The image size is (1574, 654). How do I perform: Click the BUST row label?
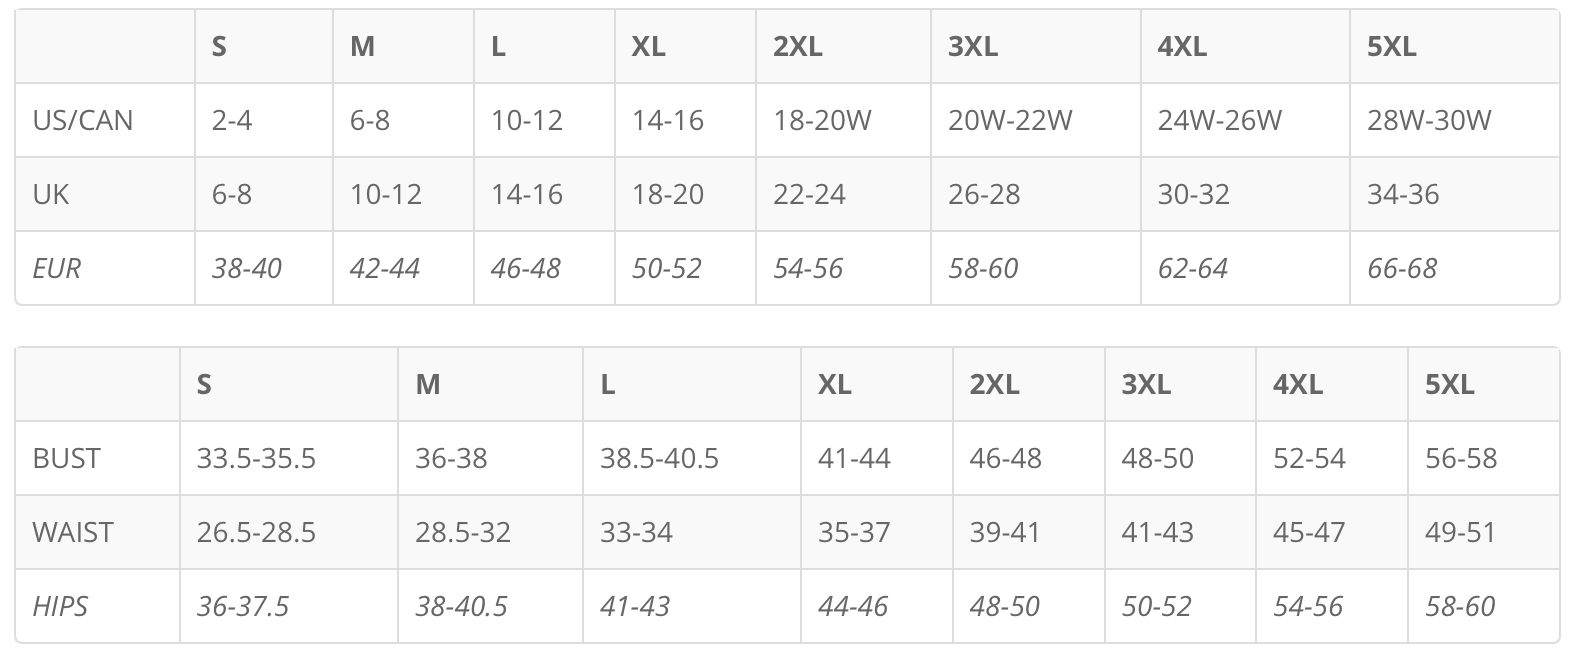(x=67, y=458)
